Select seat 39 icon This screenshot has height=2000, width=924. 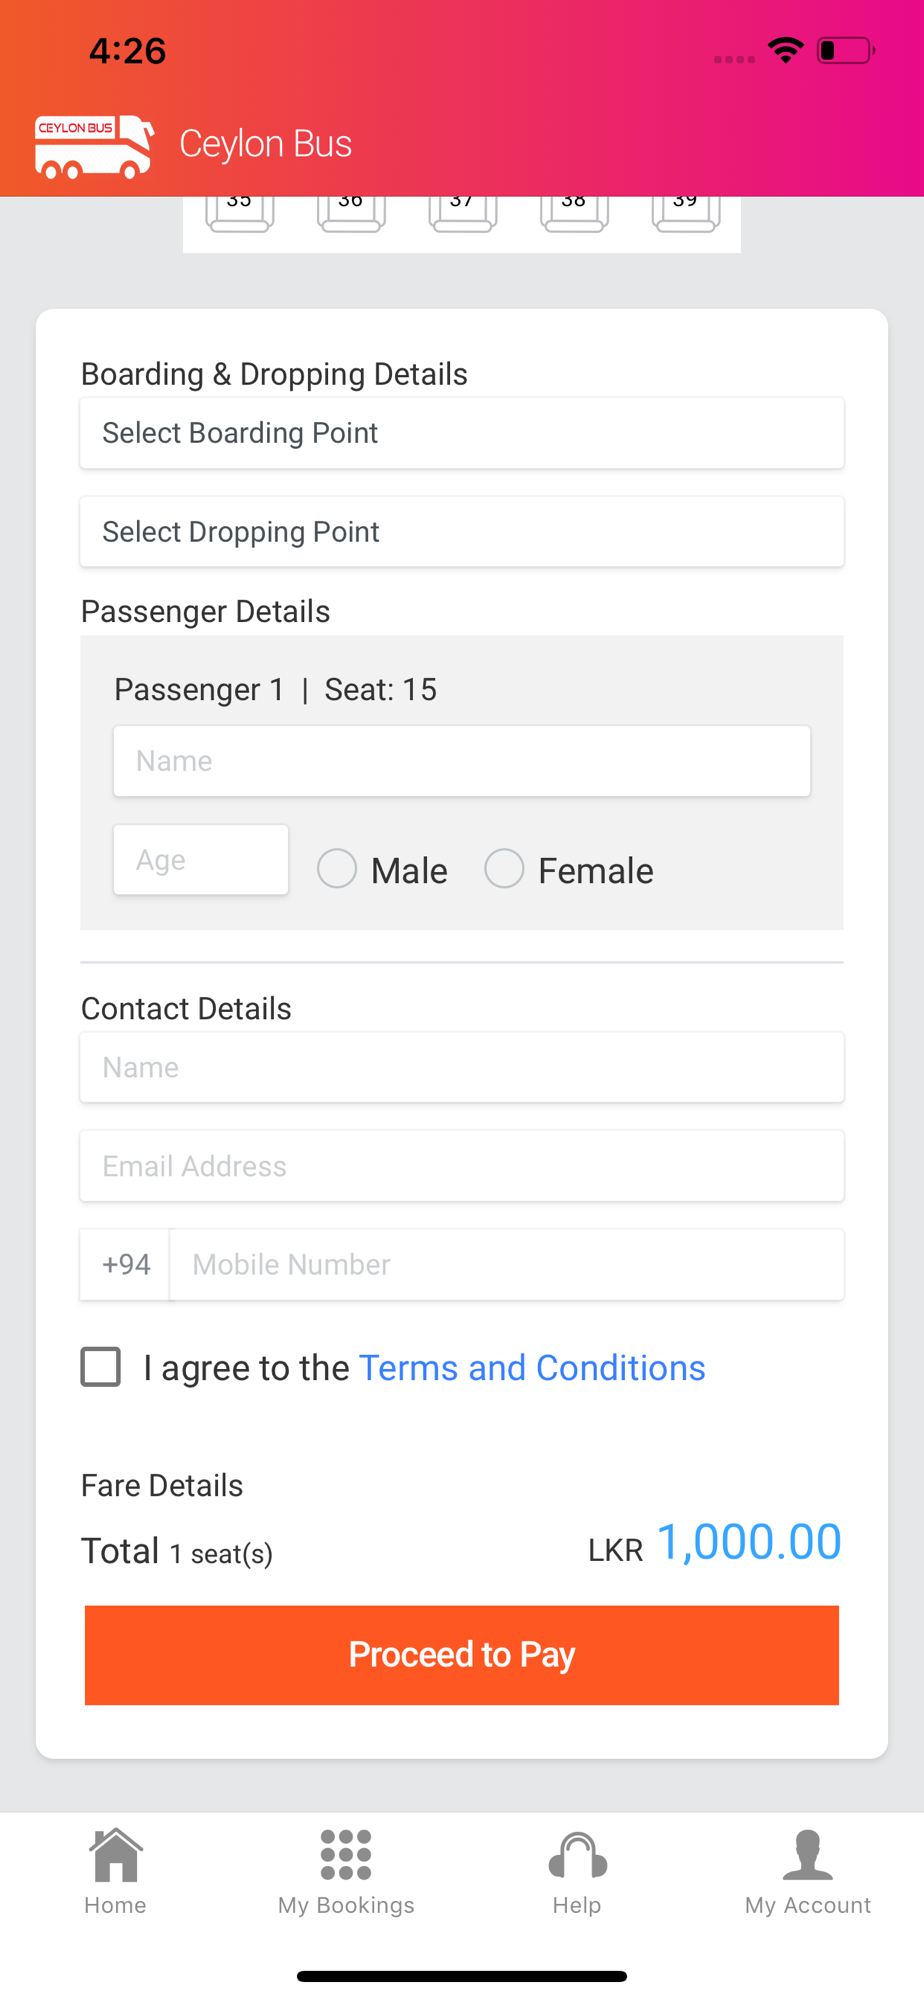pos(686,213)
